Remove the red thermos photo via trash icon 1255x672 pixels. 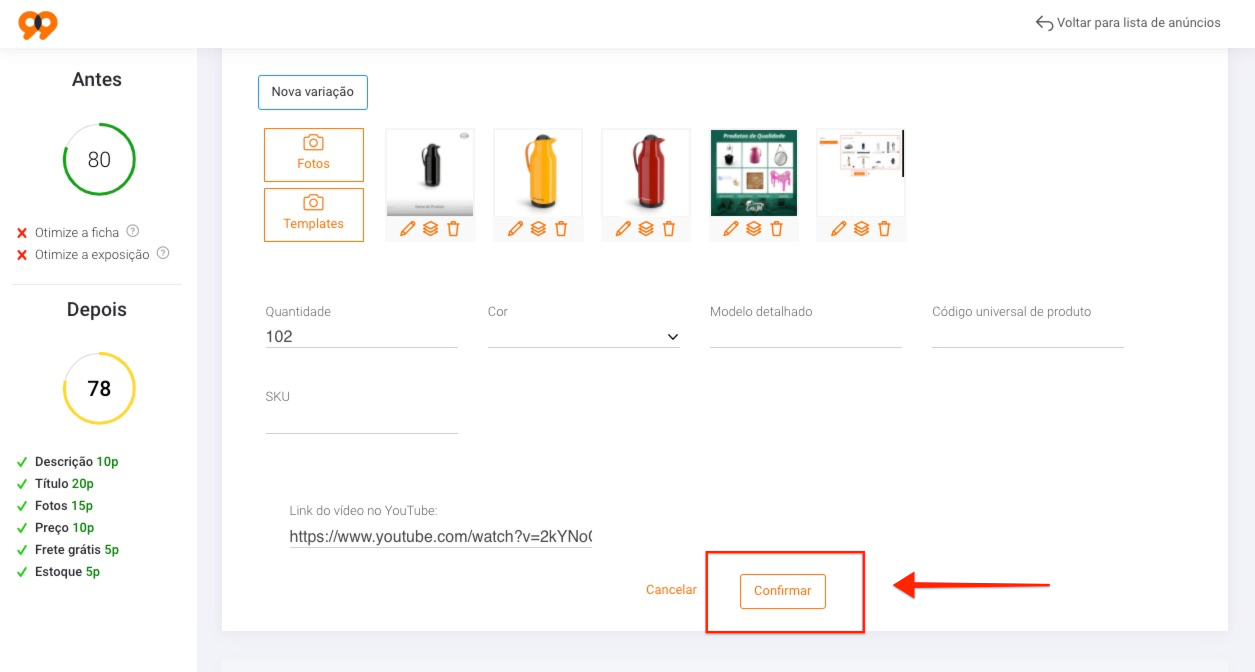(x=669, y=228)
